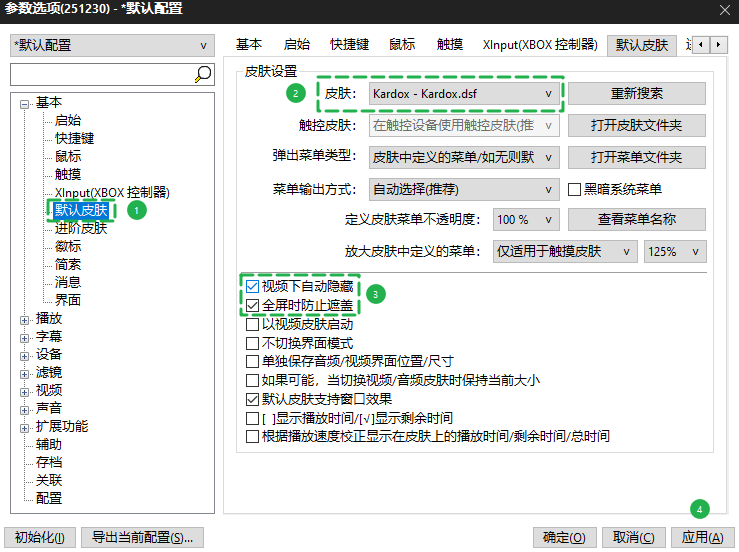Click the settings search input field
This screenshot has height=552, width=739.
[100, 75]
